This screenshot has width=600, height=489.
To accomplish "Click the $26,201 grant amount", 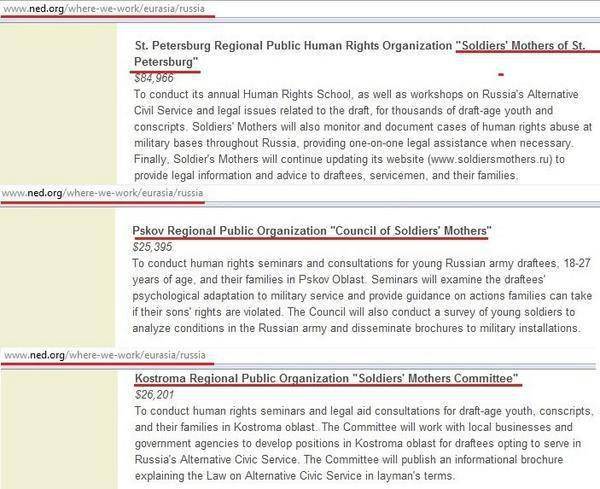I will (x=154, y=394).
